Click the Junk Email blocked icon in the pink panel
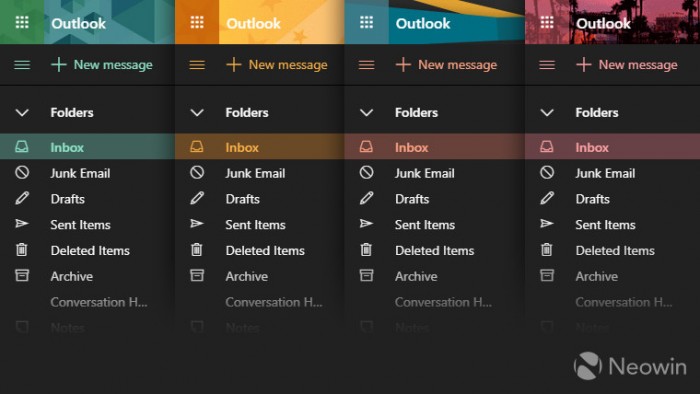 coord(547,172)
